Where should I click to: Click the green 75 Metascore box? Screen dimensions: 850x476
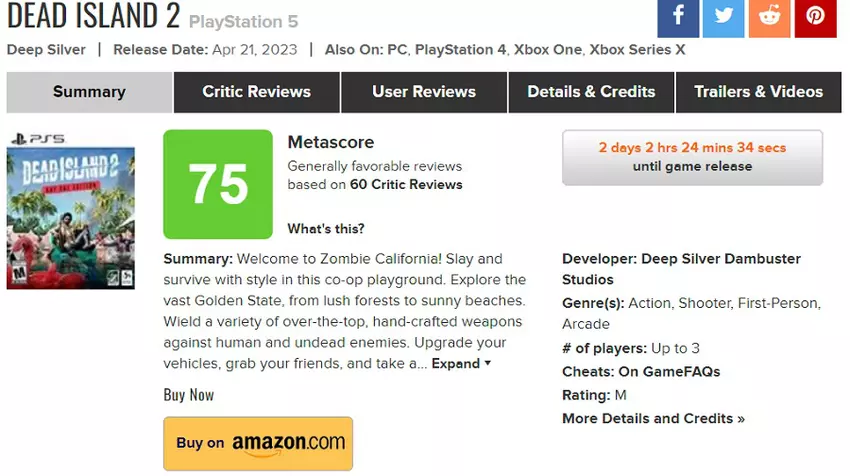218,184
